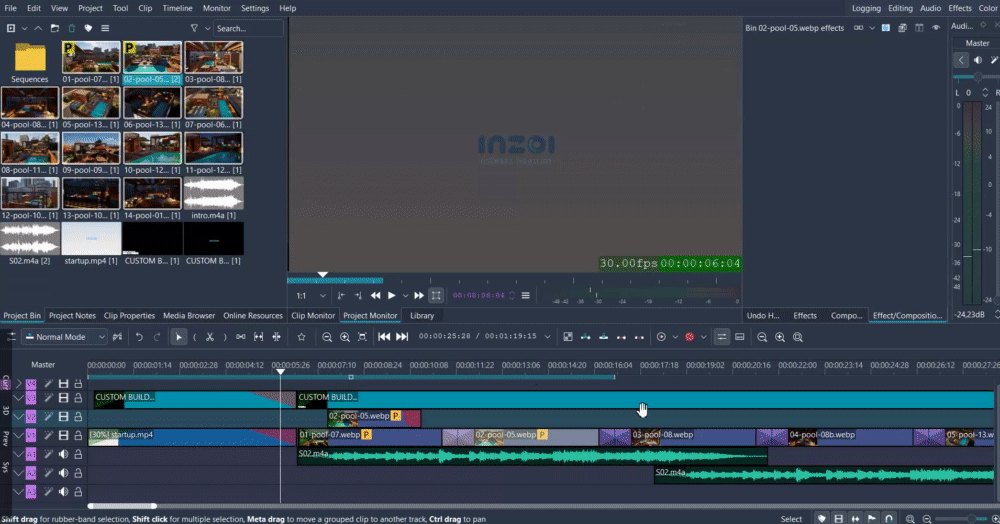Screen dimensions: 1000x524
Task: Switch to the Clip Monitor tab
Action: (312, 316)
